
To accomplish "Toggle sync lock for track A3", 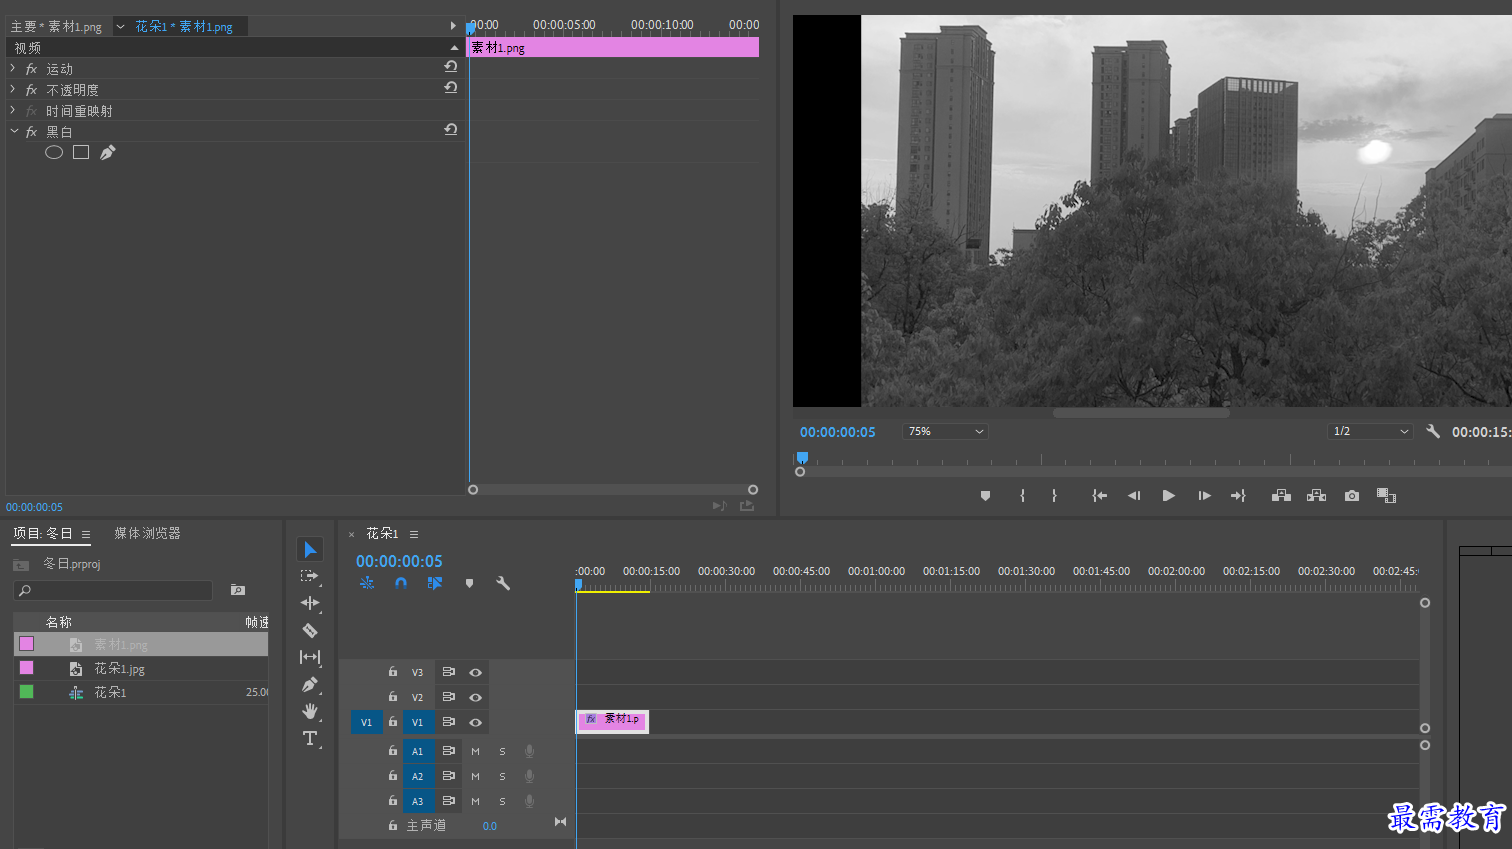I will coord(449,801).
